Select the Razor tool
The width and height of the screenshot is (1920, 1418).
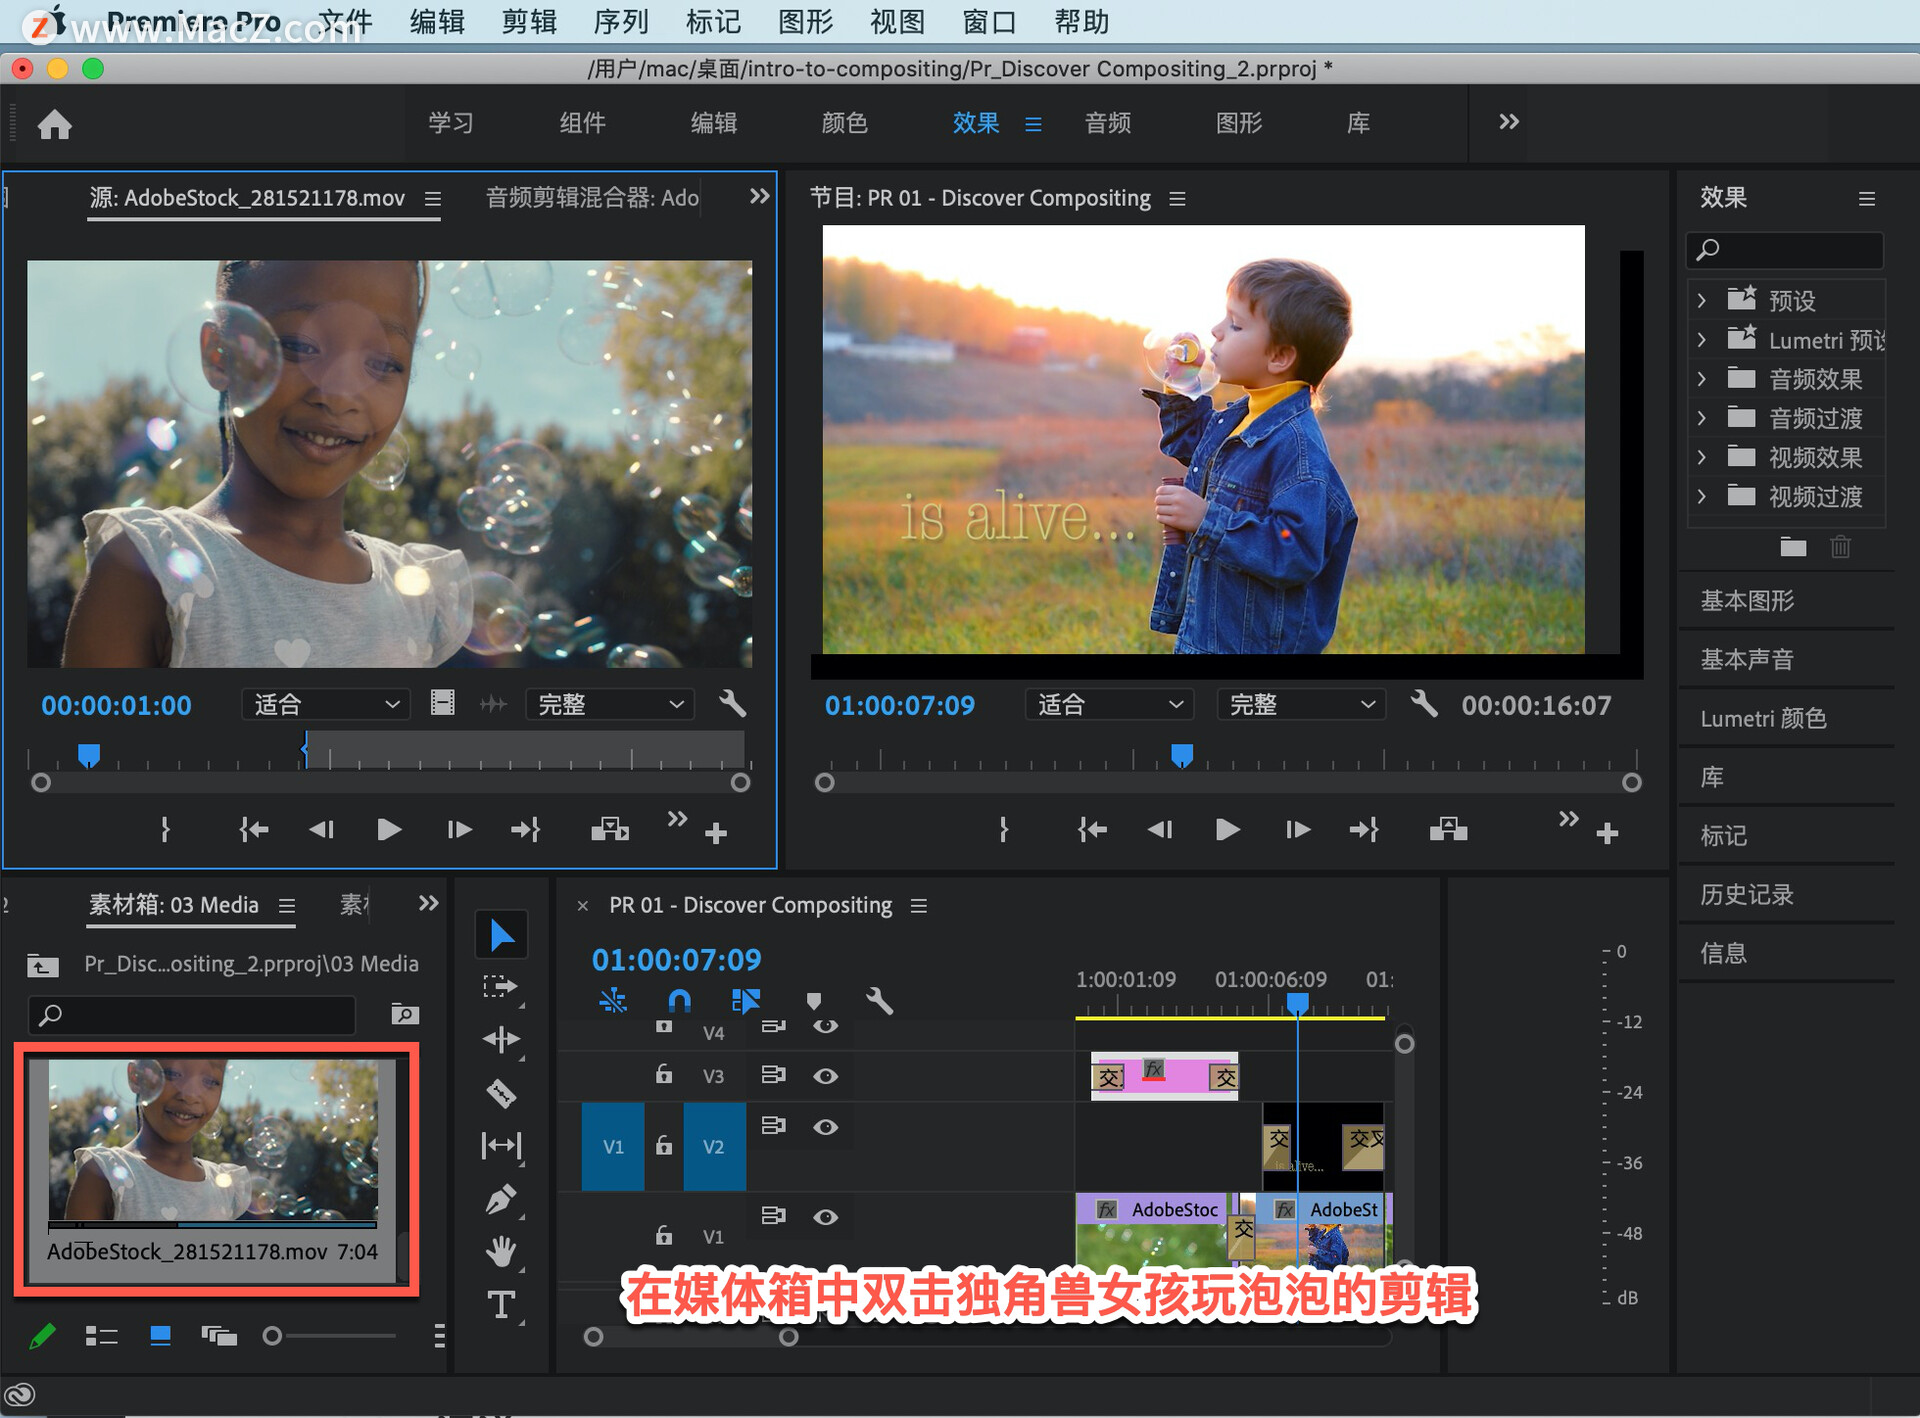(501, 1093)
